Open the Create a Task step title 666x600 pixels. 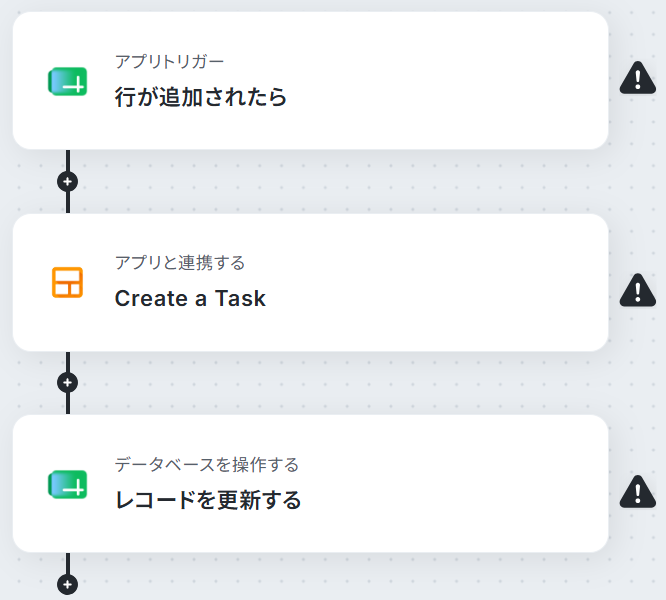click(x=190, y=298)
